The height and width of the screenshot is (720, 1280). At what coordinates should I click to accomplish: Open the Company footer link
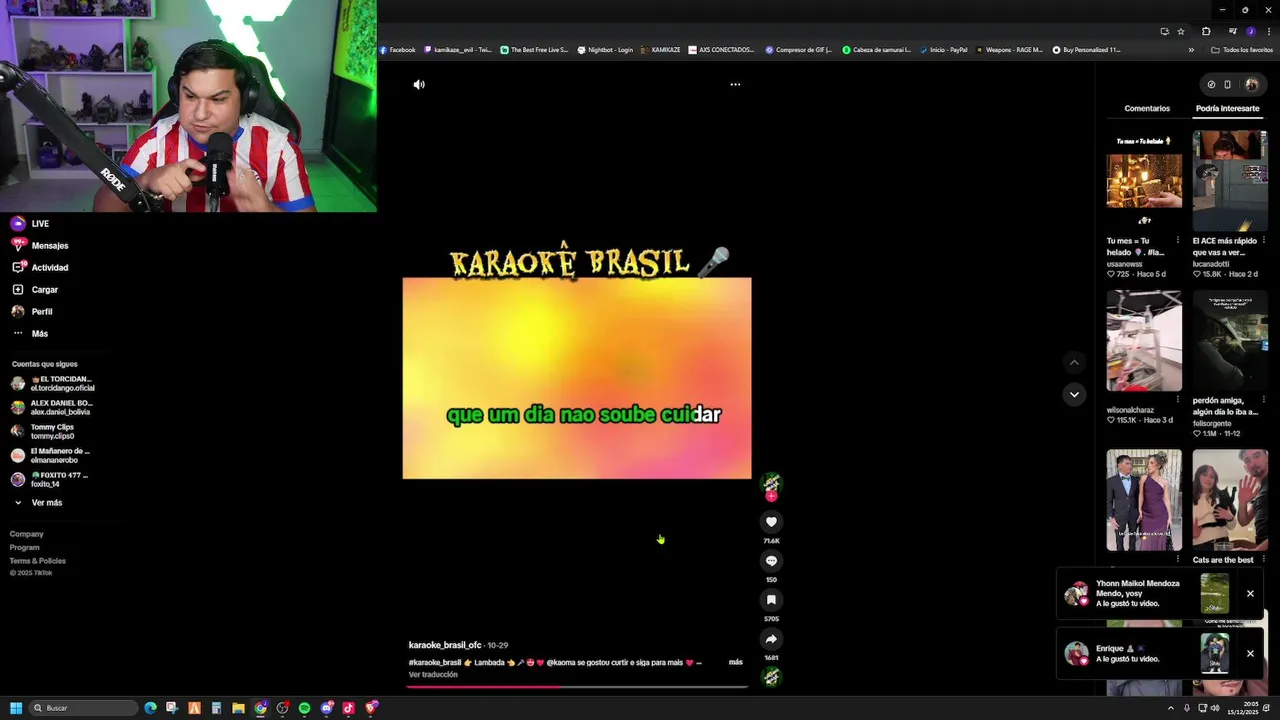(x=27, y=534)
